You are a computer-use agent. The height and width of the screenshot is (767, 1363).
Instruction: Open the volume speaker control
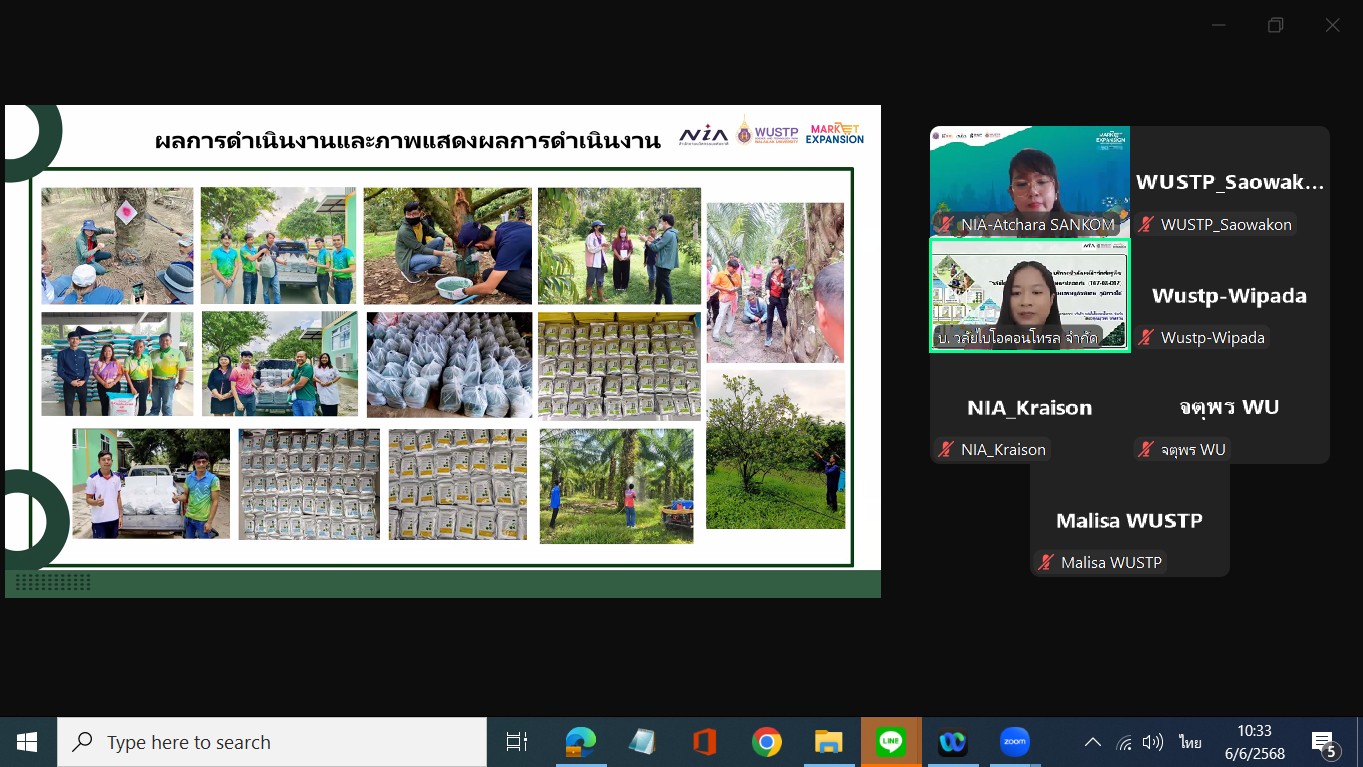point(1153,742)
